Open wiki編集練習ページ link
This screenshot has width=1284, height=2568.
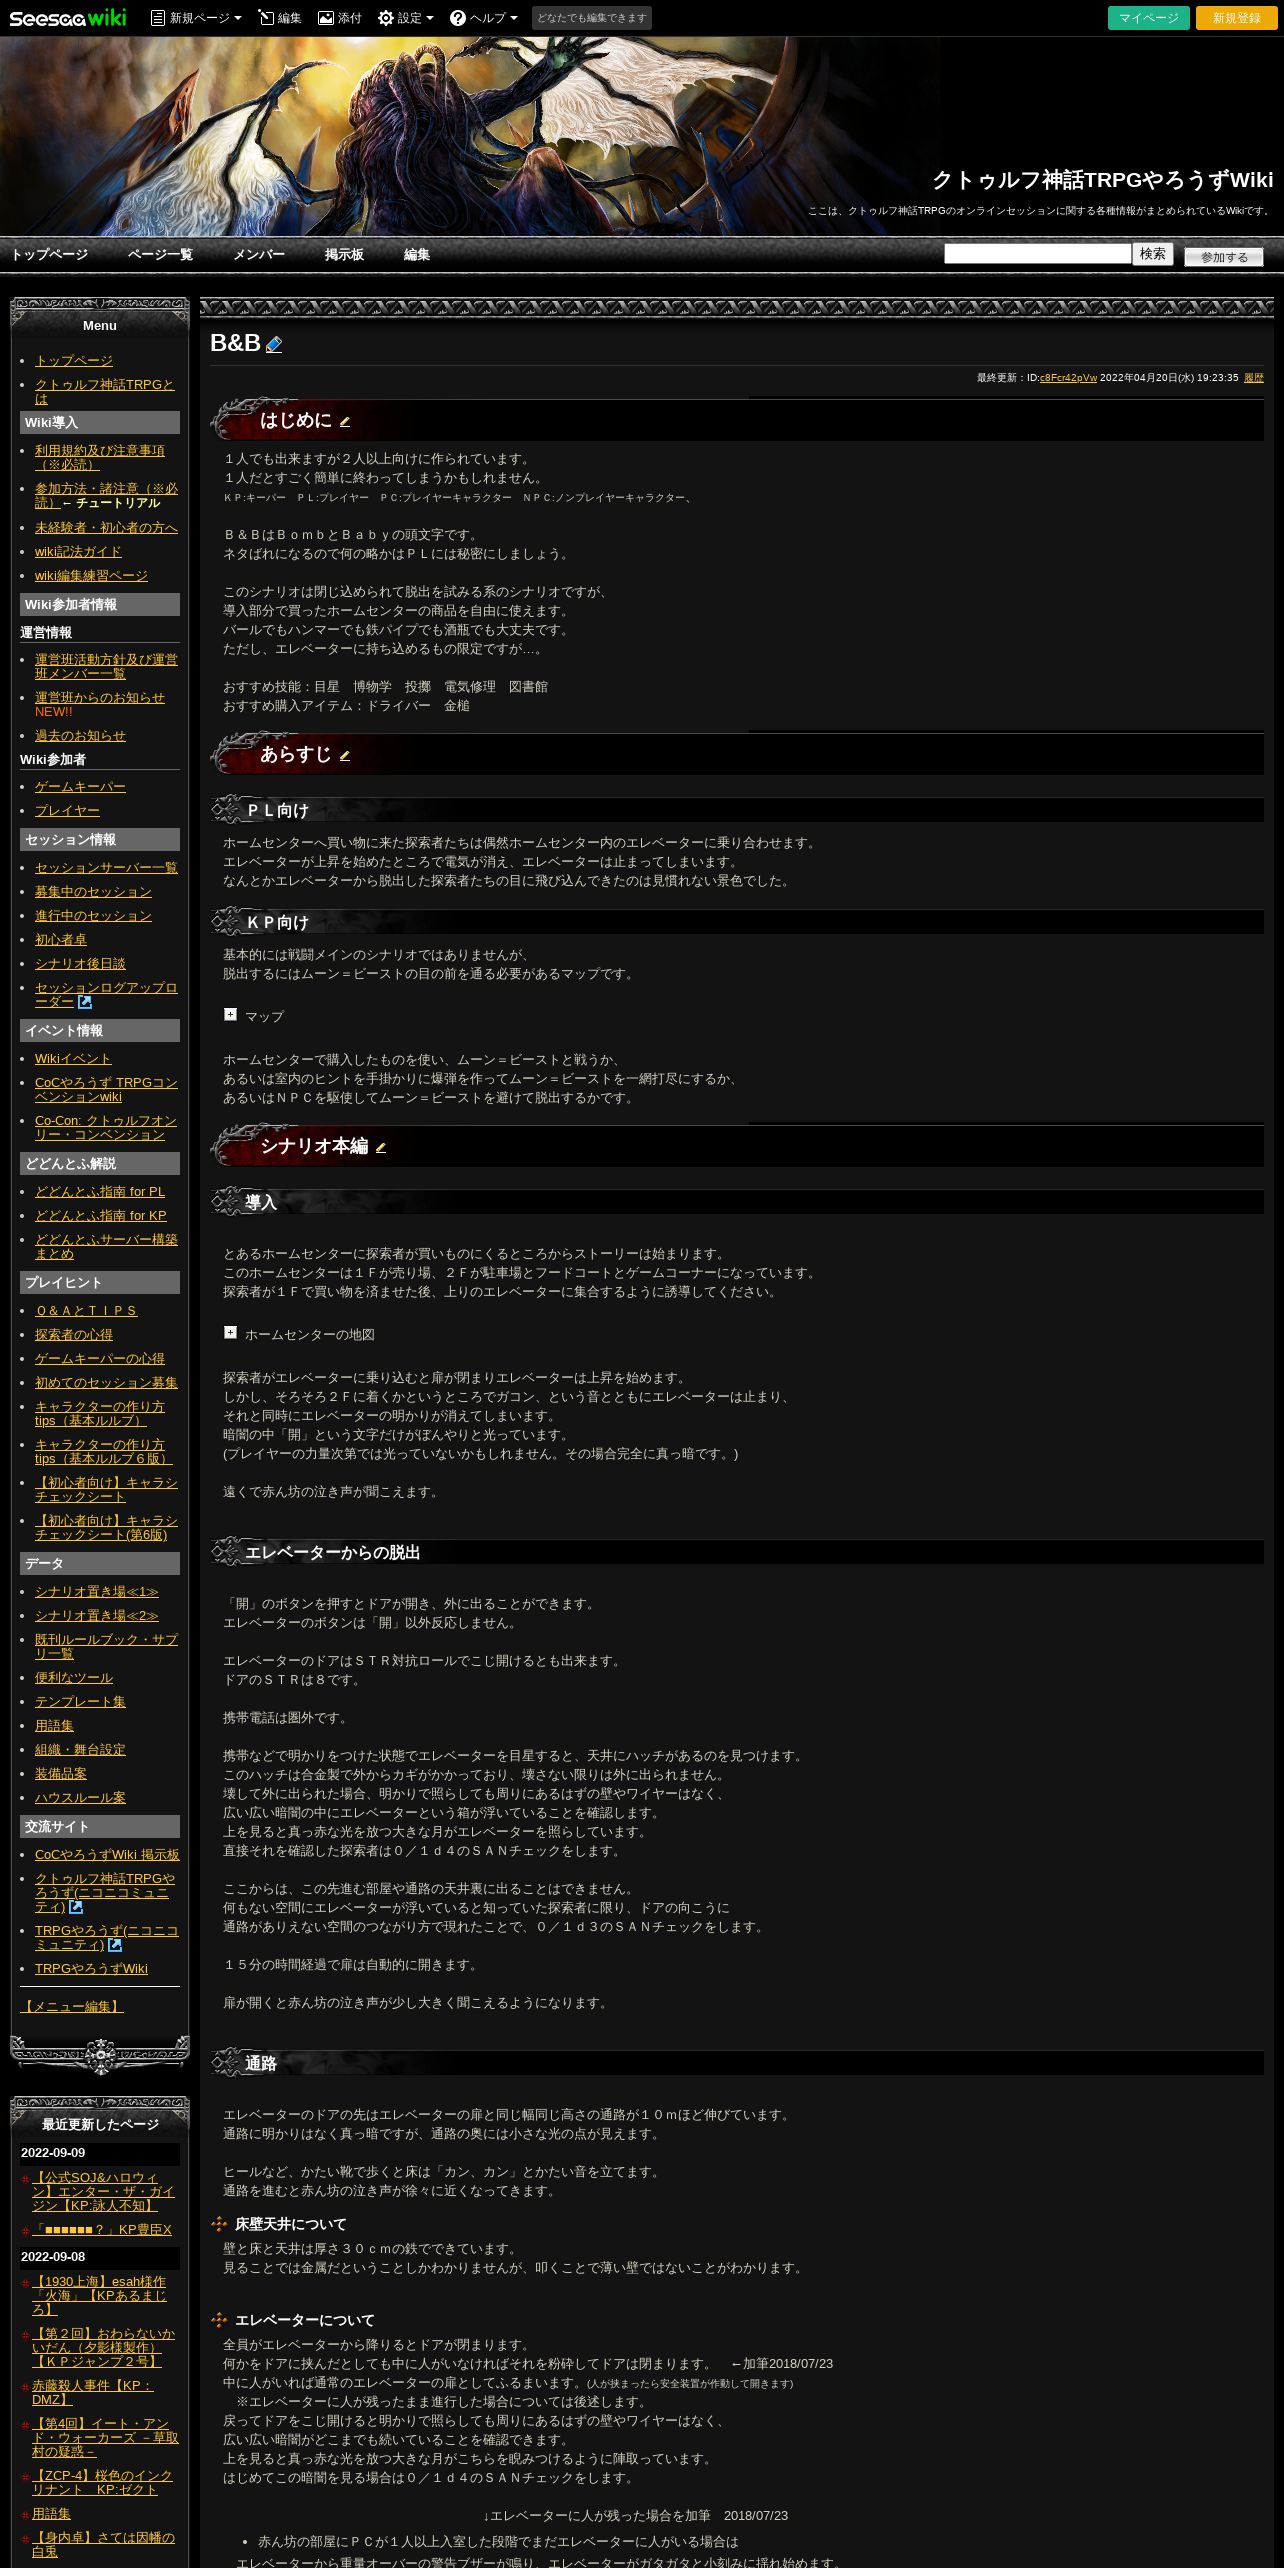(x=91, y=575)
